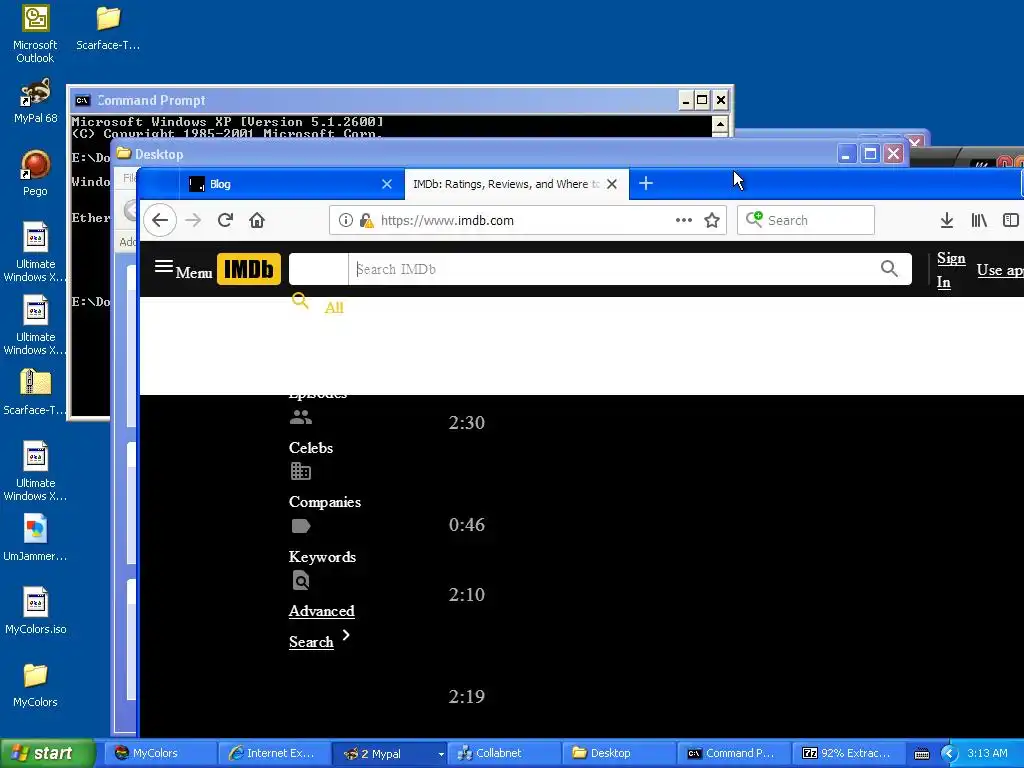Select the Pego desktop shortcut
This screenshot has height=768, width=1024.
pos(35,173)
